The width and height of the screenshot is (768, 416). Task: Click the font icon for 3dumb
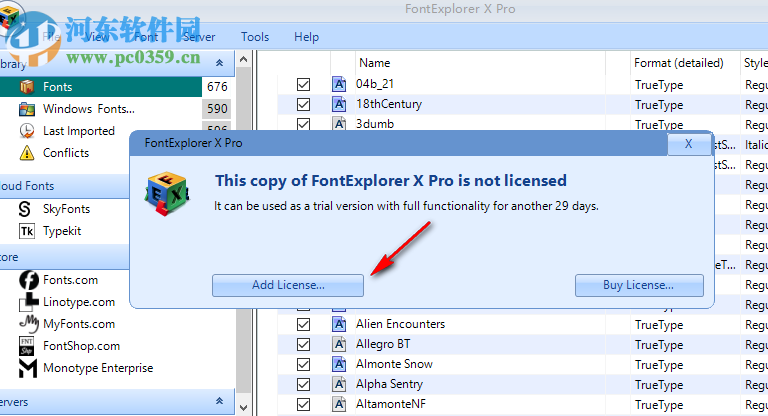339,123
